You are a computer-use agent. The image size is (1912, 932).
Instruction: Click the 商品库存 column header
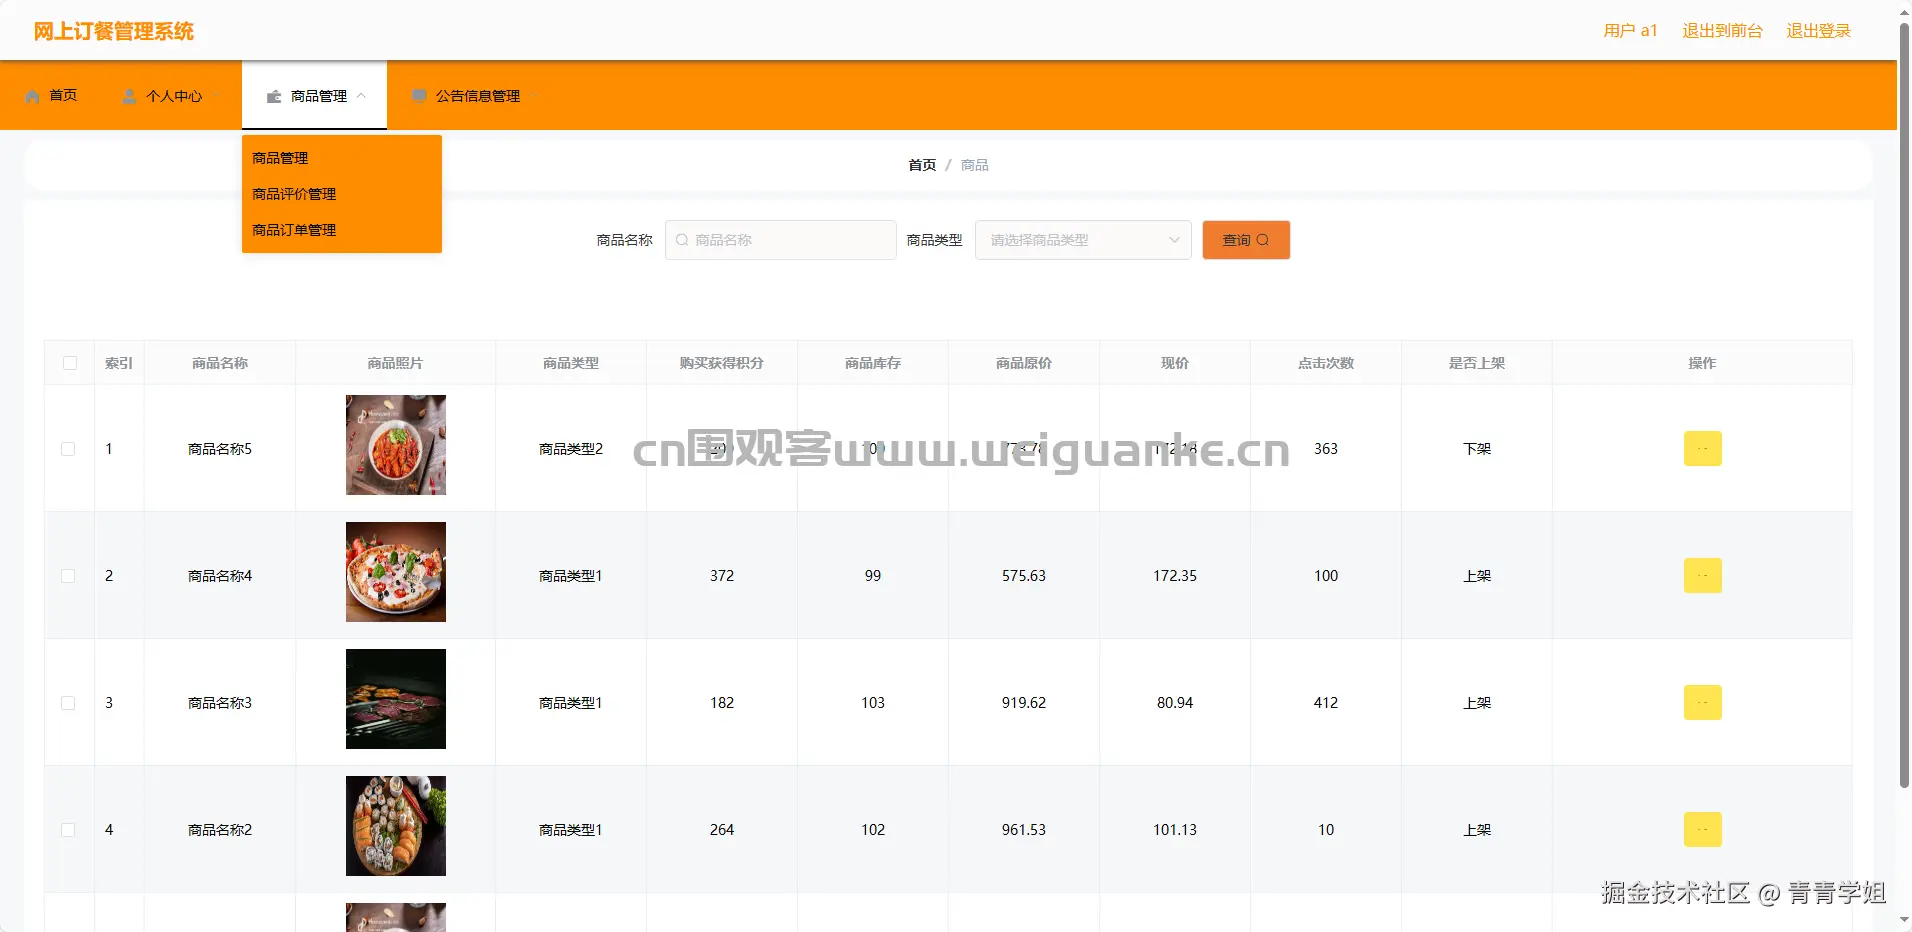(873, 363)
